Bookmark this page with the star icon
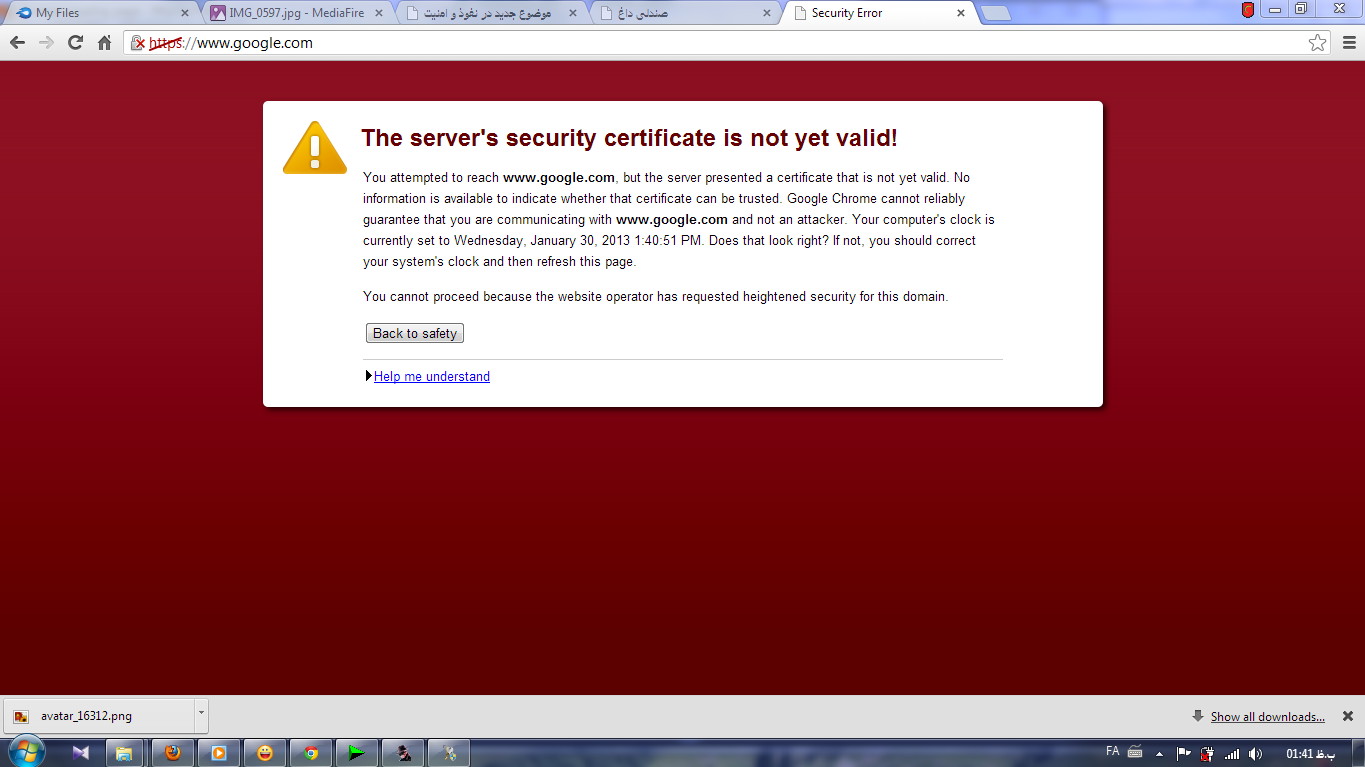This screenshot has height=767, width=1365. point(1317,43)
